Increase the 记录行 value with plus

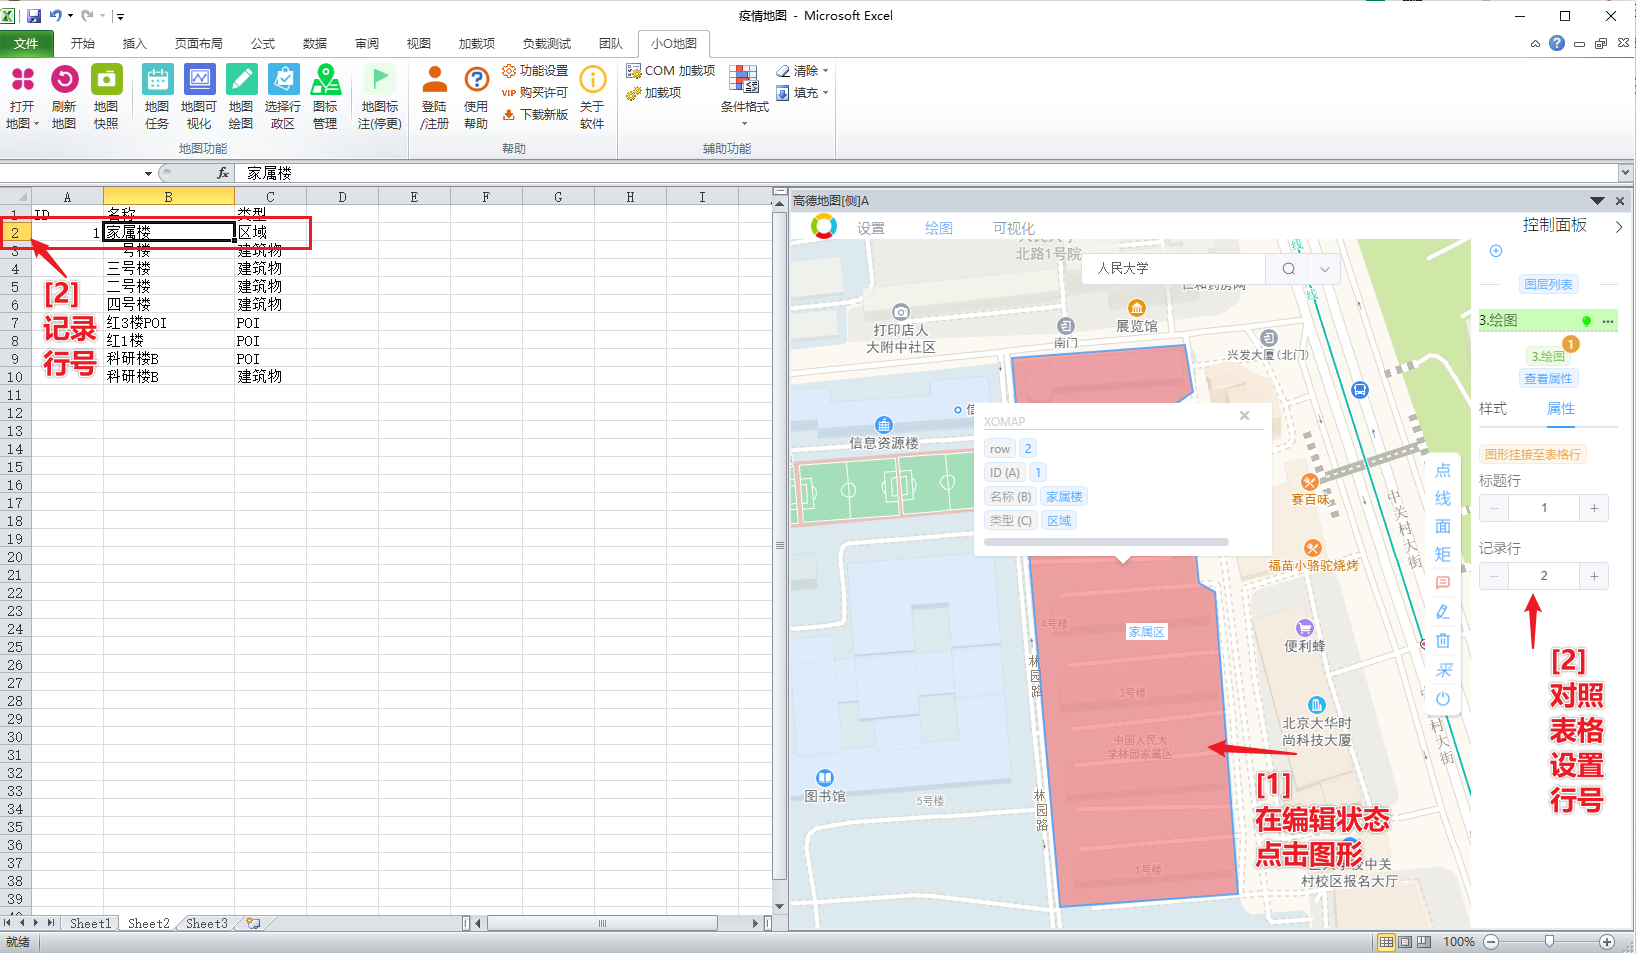click(x=1594, y=576)
